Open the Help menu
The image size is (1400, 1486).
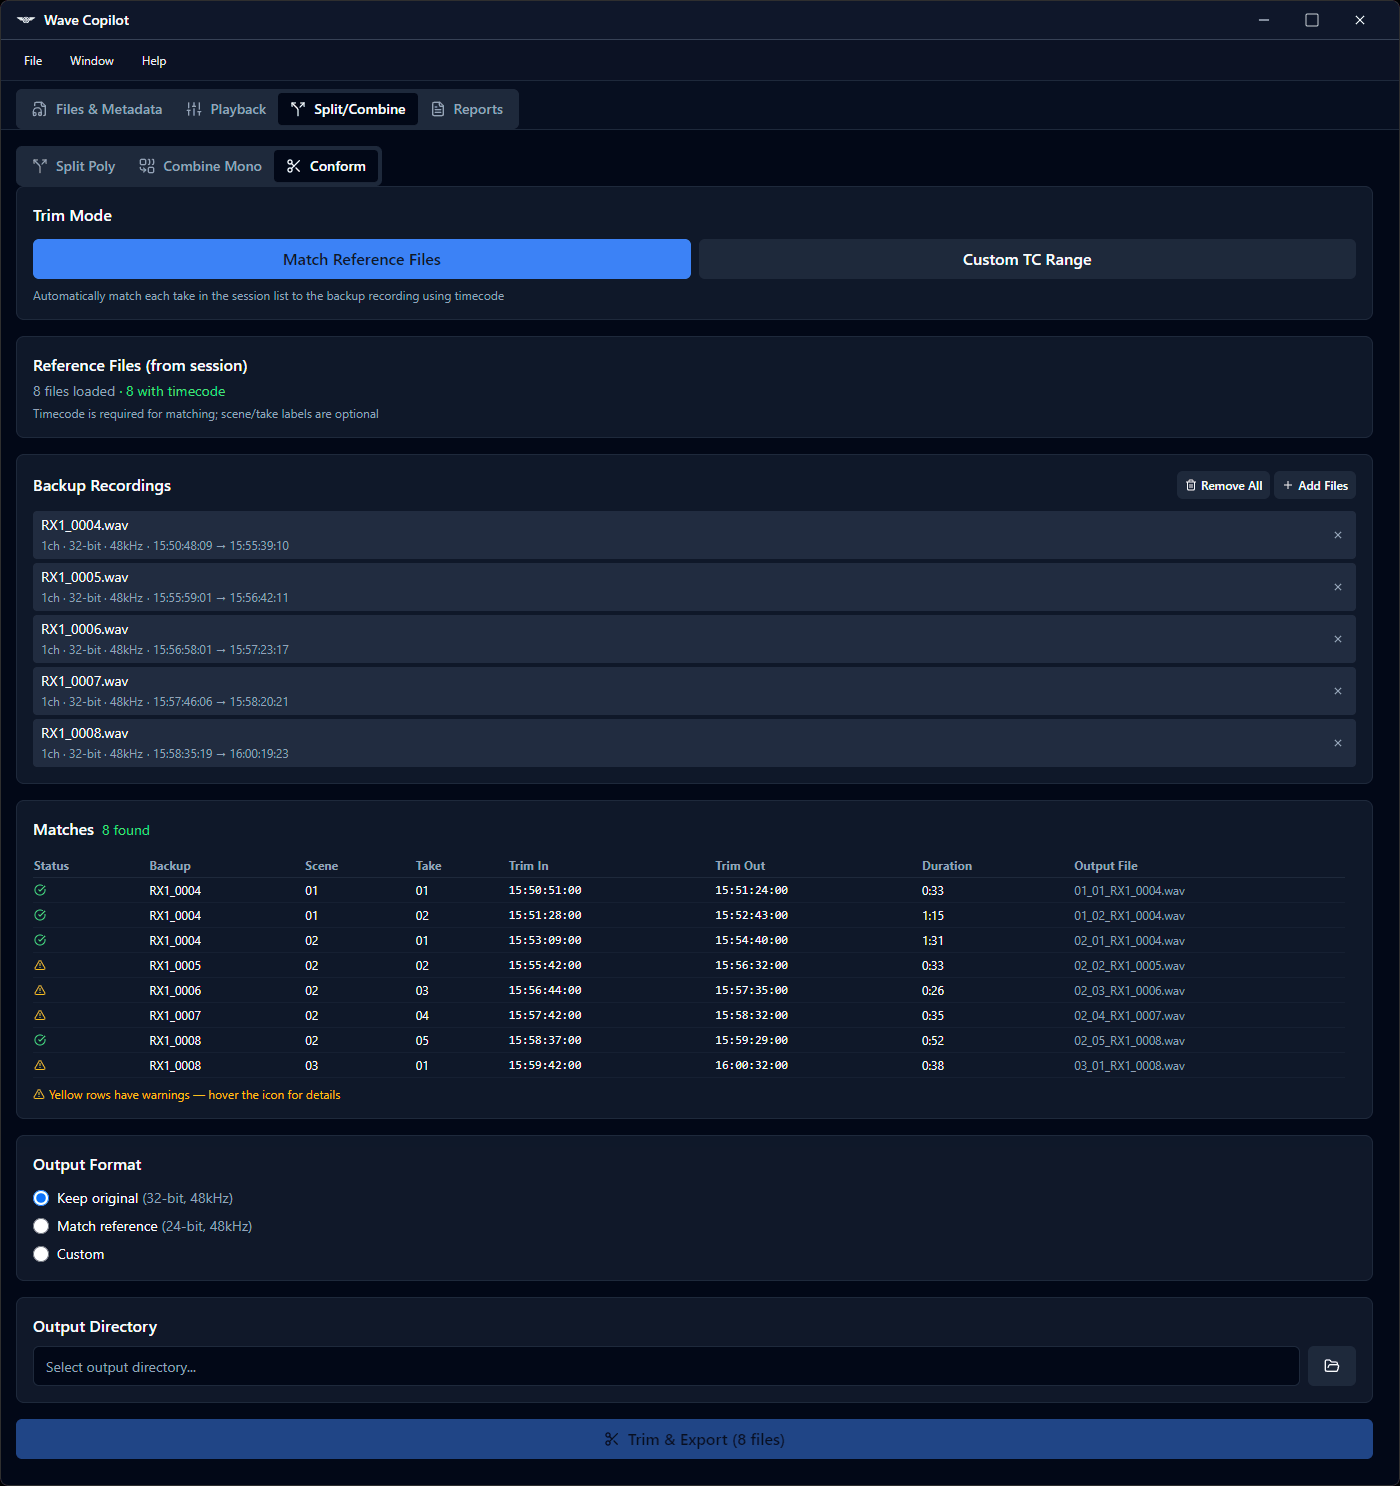154,61
